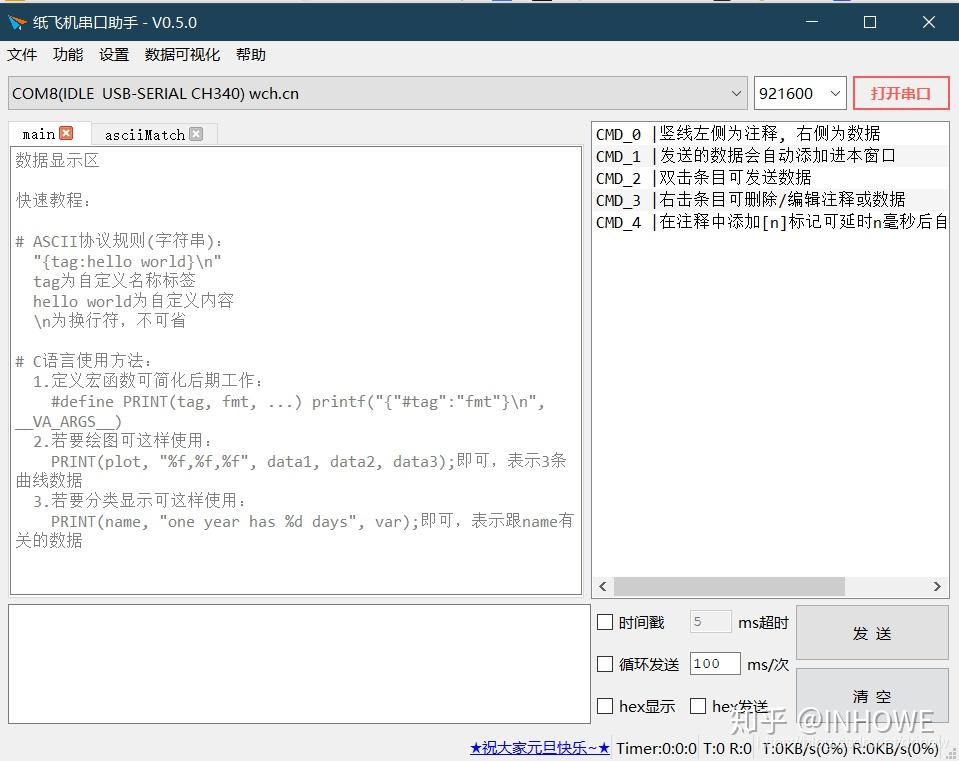
Task: Click the 数据显示区 data display area
Action: 296,370
